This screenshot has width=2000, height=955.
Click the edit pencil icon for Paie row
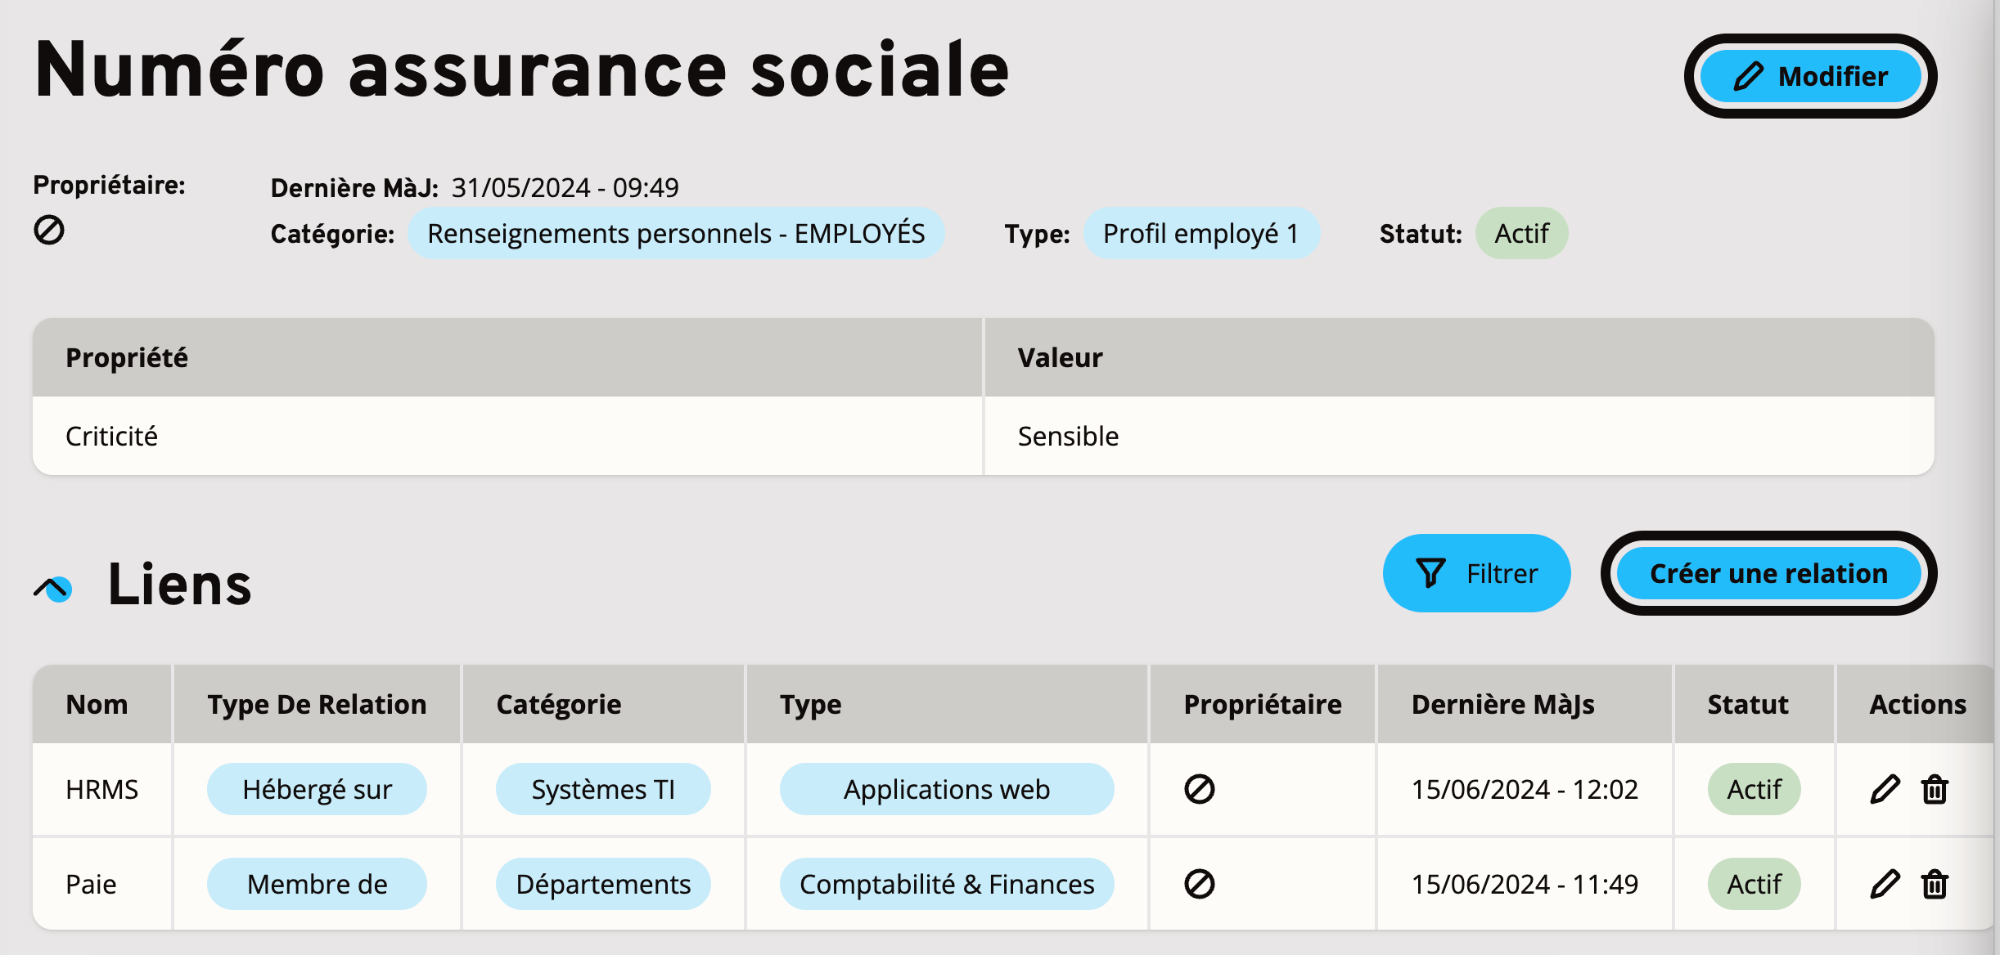point(1885,884)
